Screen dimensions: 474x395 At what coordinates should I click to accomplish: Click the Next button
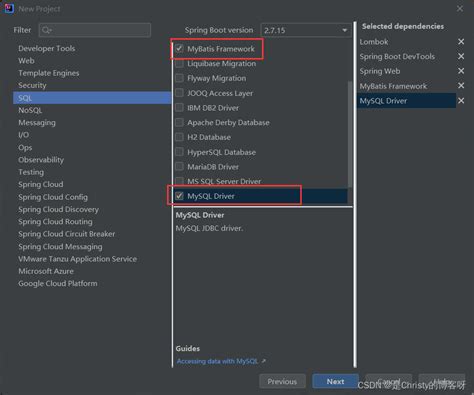click(335, 381)
